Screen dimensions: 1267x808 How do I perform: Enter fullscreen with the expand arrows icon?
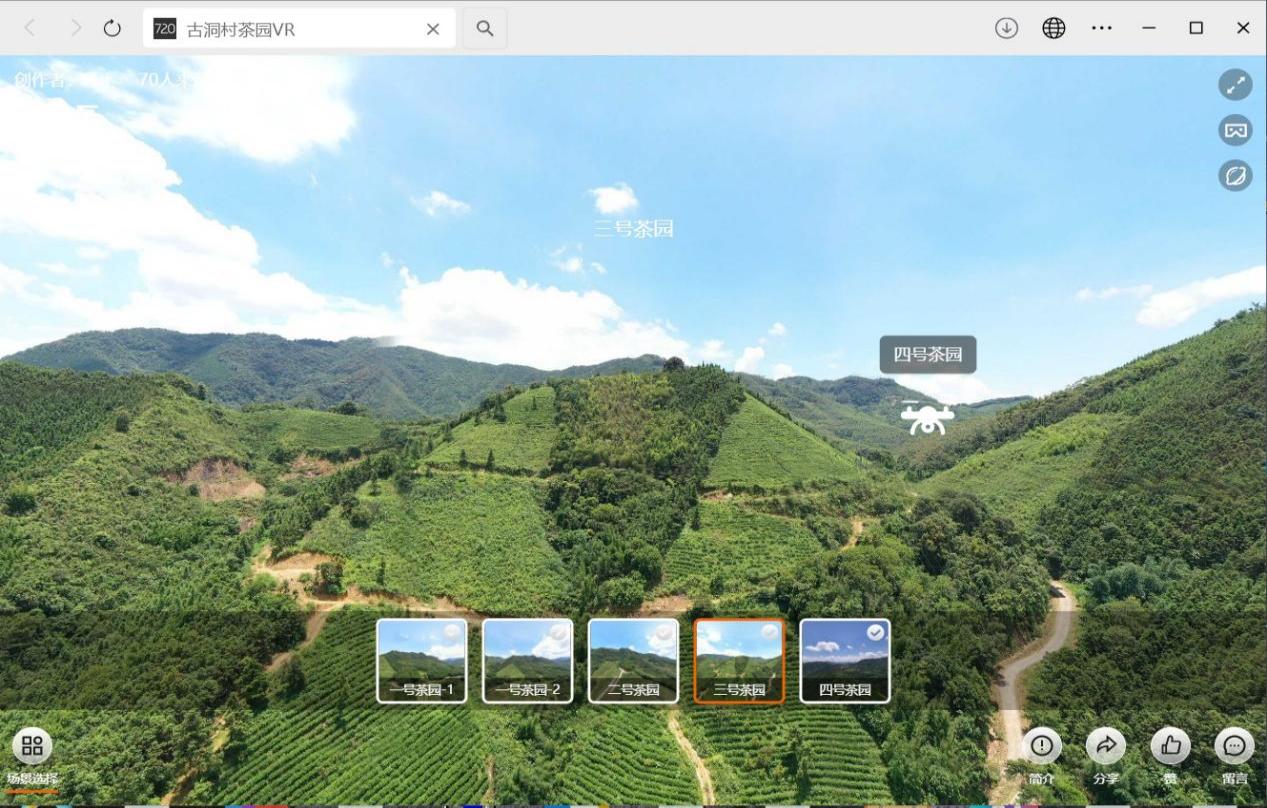pos(1235,85)
